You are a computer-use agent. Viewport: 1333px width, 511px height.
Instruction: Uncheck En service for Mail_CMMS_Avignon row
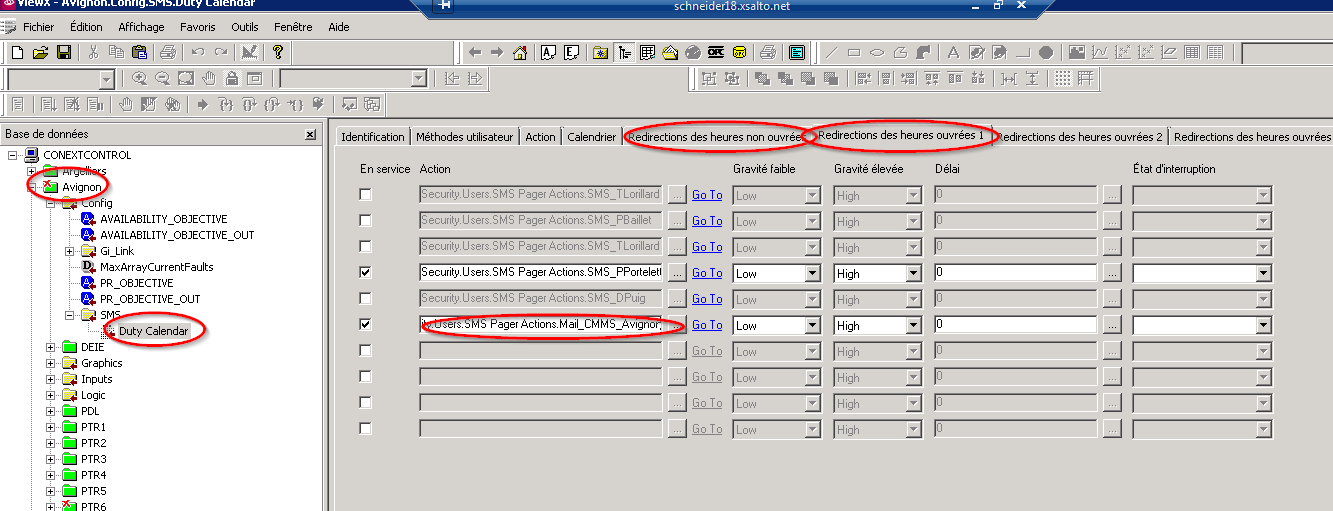tap(365, 324)
